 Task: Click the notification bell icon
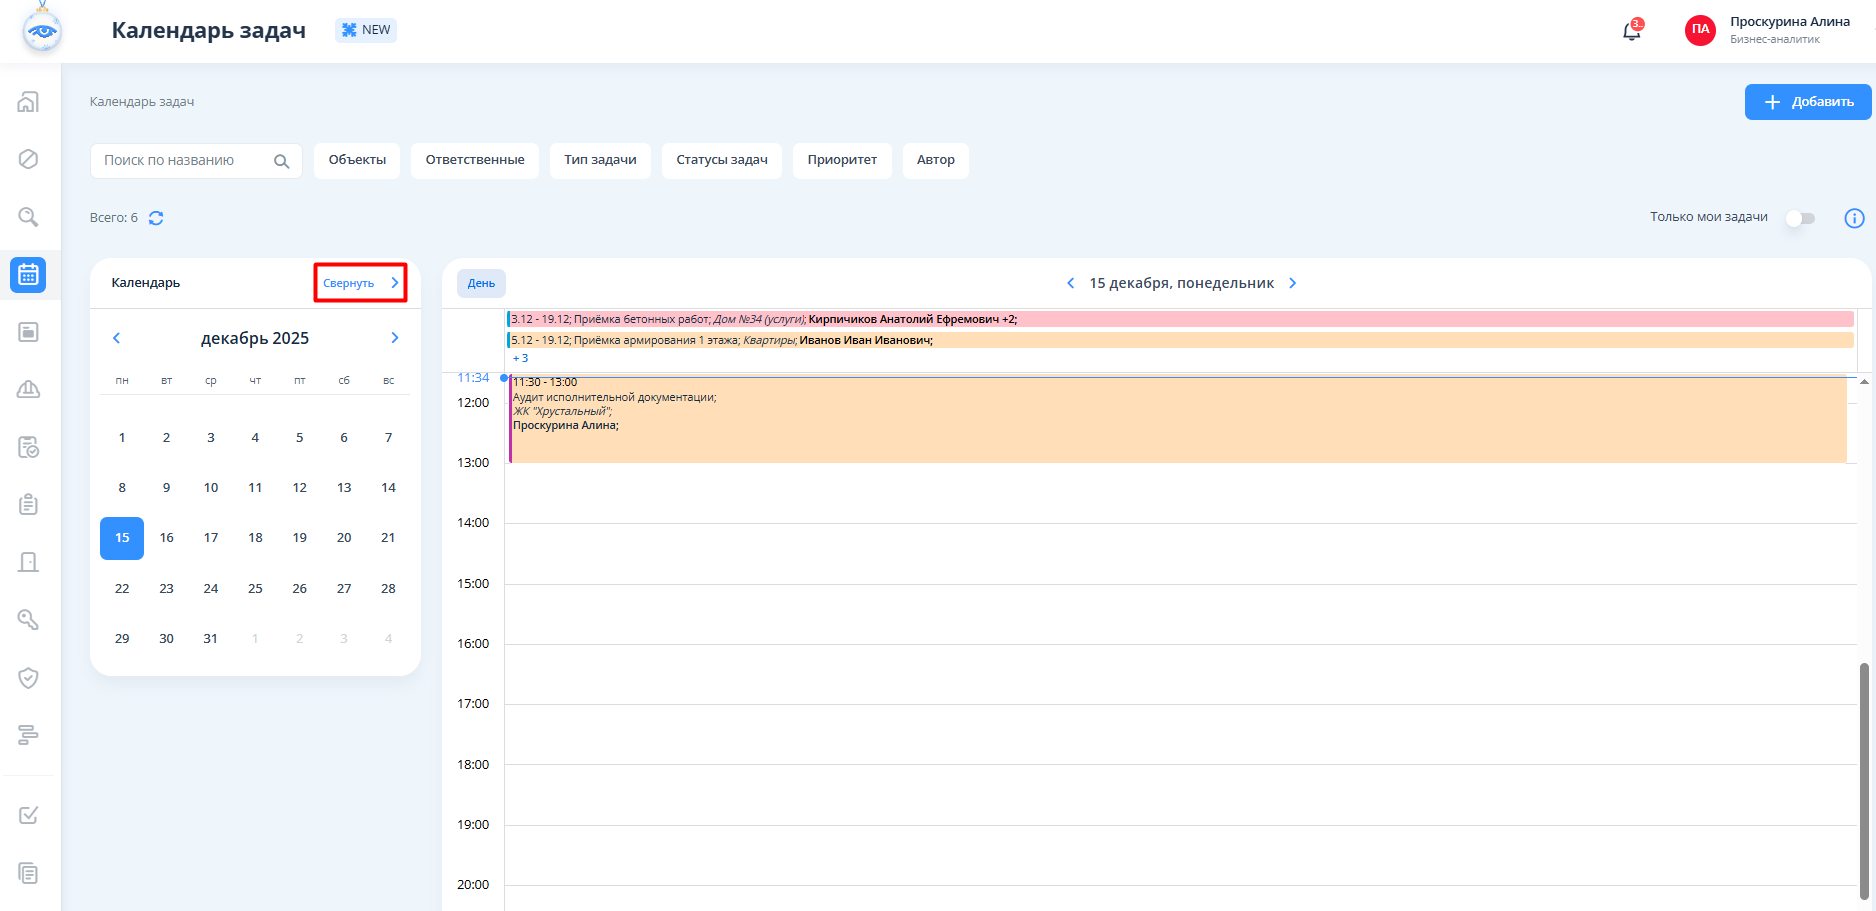pos(1631,31)
